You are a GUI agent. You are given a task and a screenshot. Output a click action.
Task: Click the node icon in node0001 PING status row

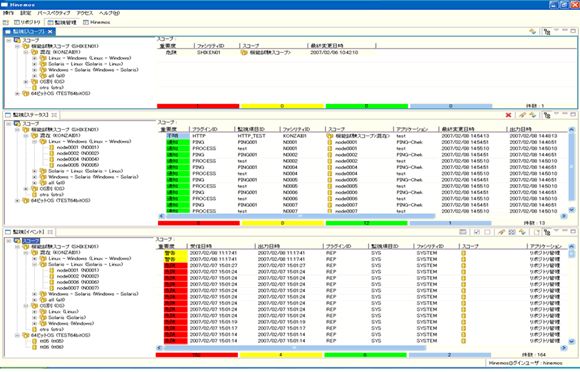click(330, 142)
